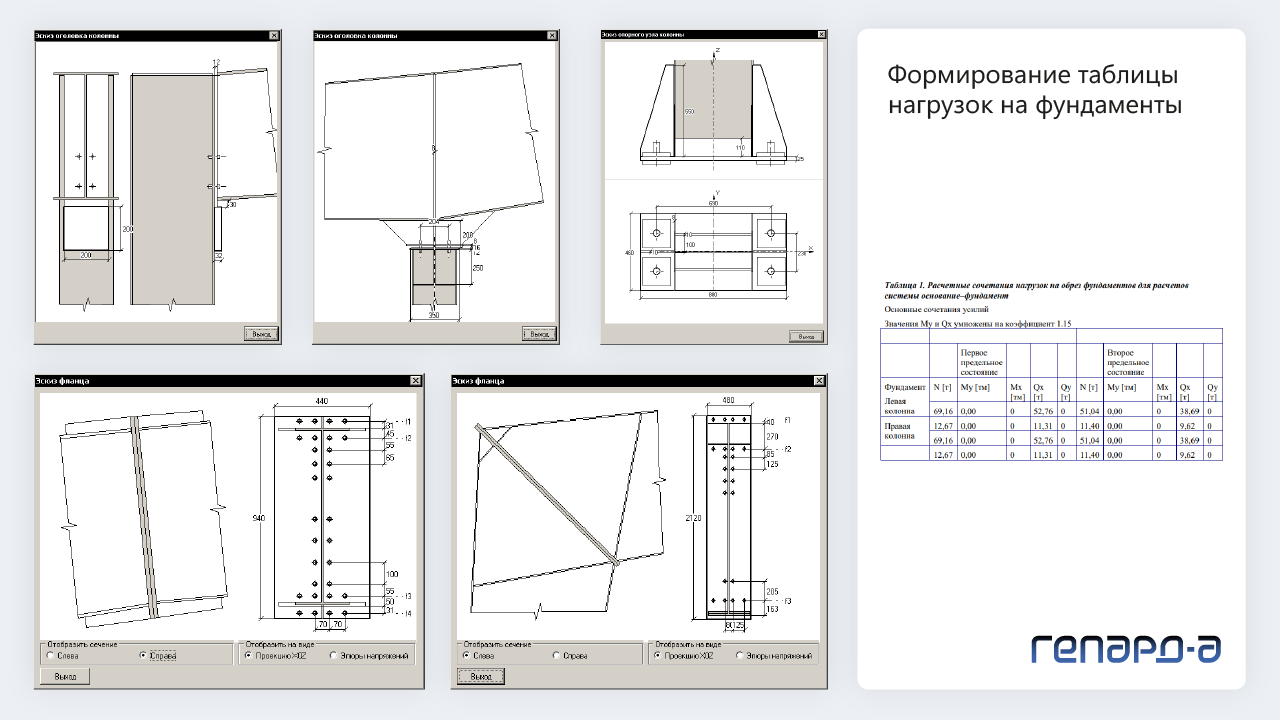
Task: Click 'Выход' in the top-left column head window
Action: tap(261, 334)
